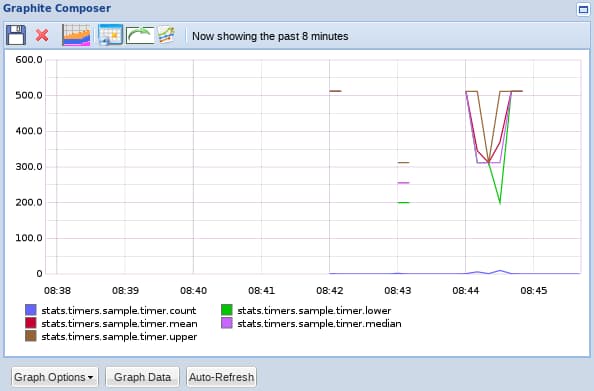Click the blue timer.count legend swatch
Image resolution: width=594 pixels, height=391 pixels.
pos(31,310)
